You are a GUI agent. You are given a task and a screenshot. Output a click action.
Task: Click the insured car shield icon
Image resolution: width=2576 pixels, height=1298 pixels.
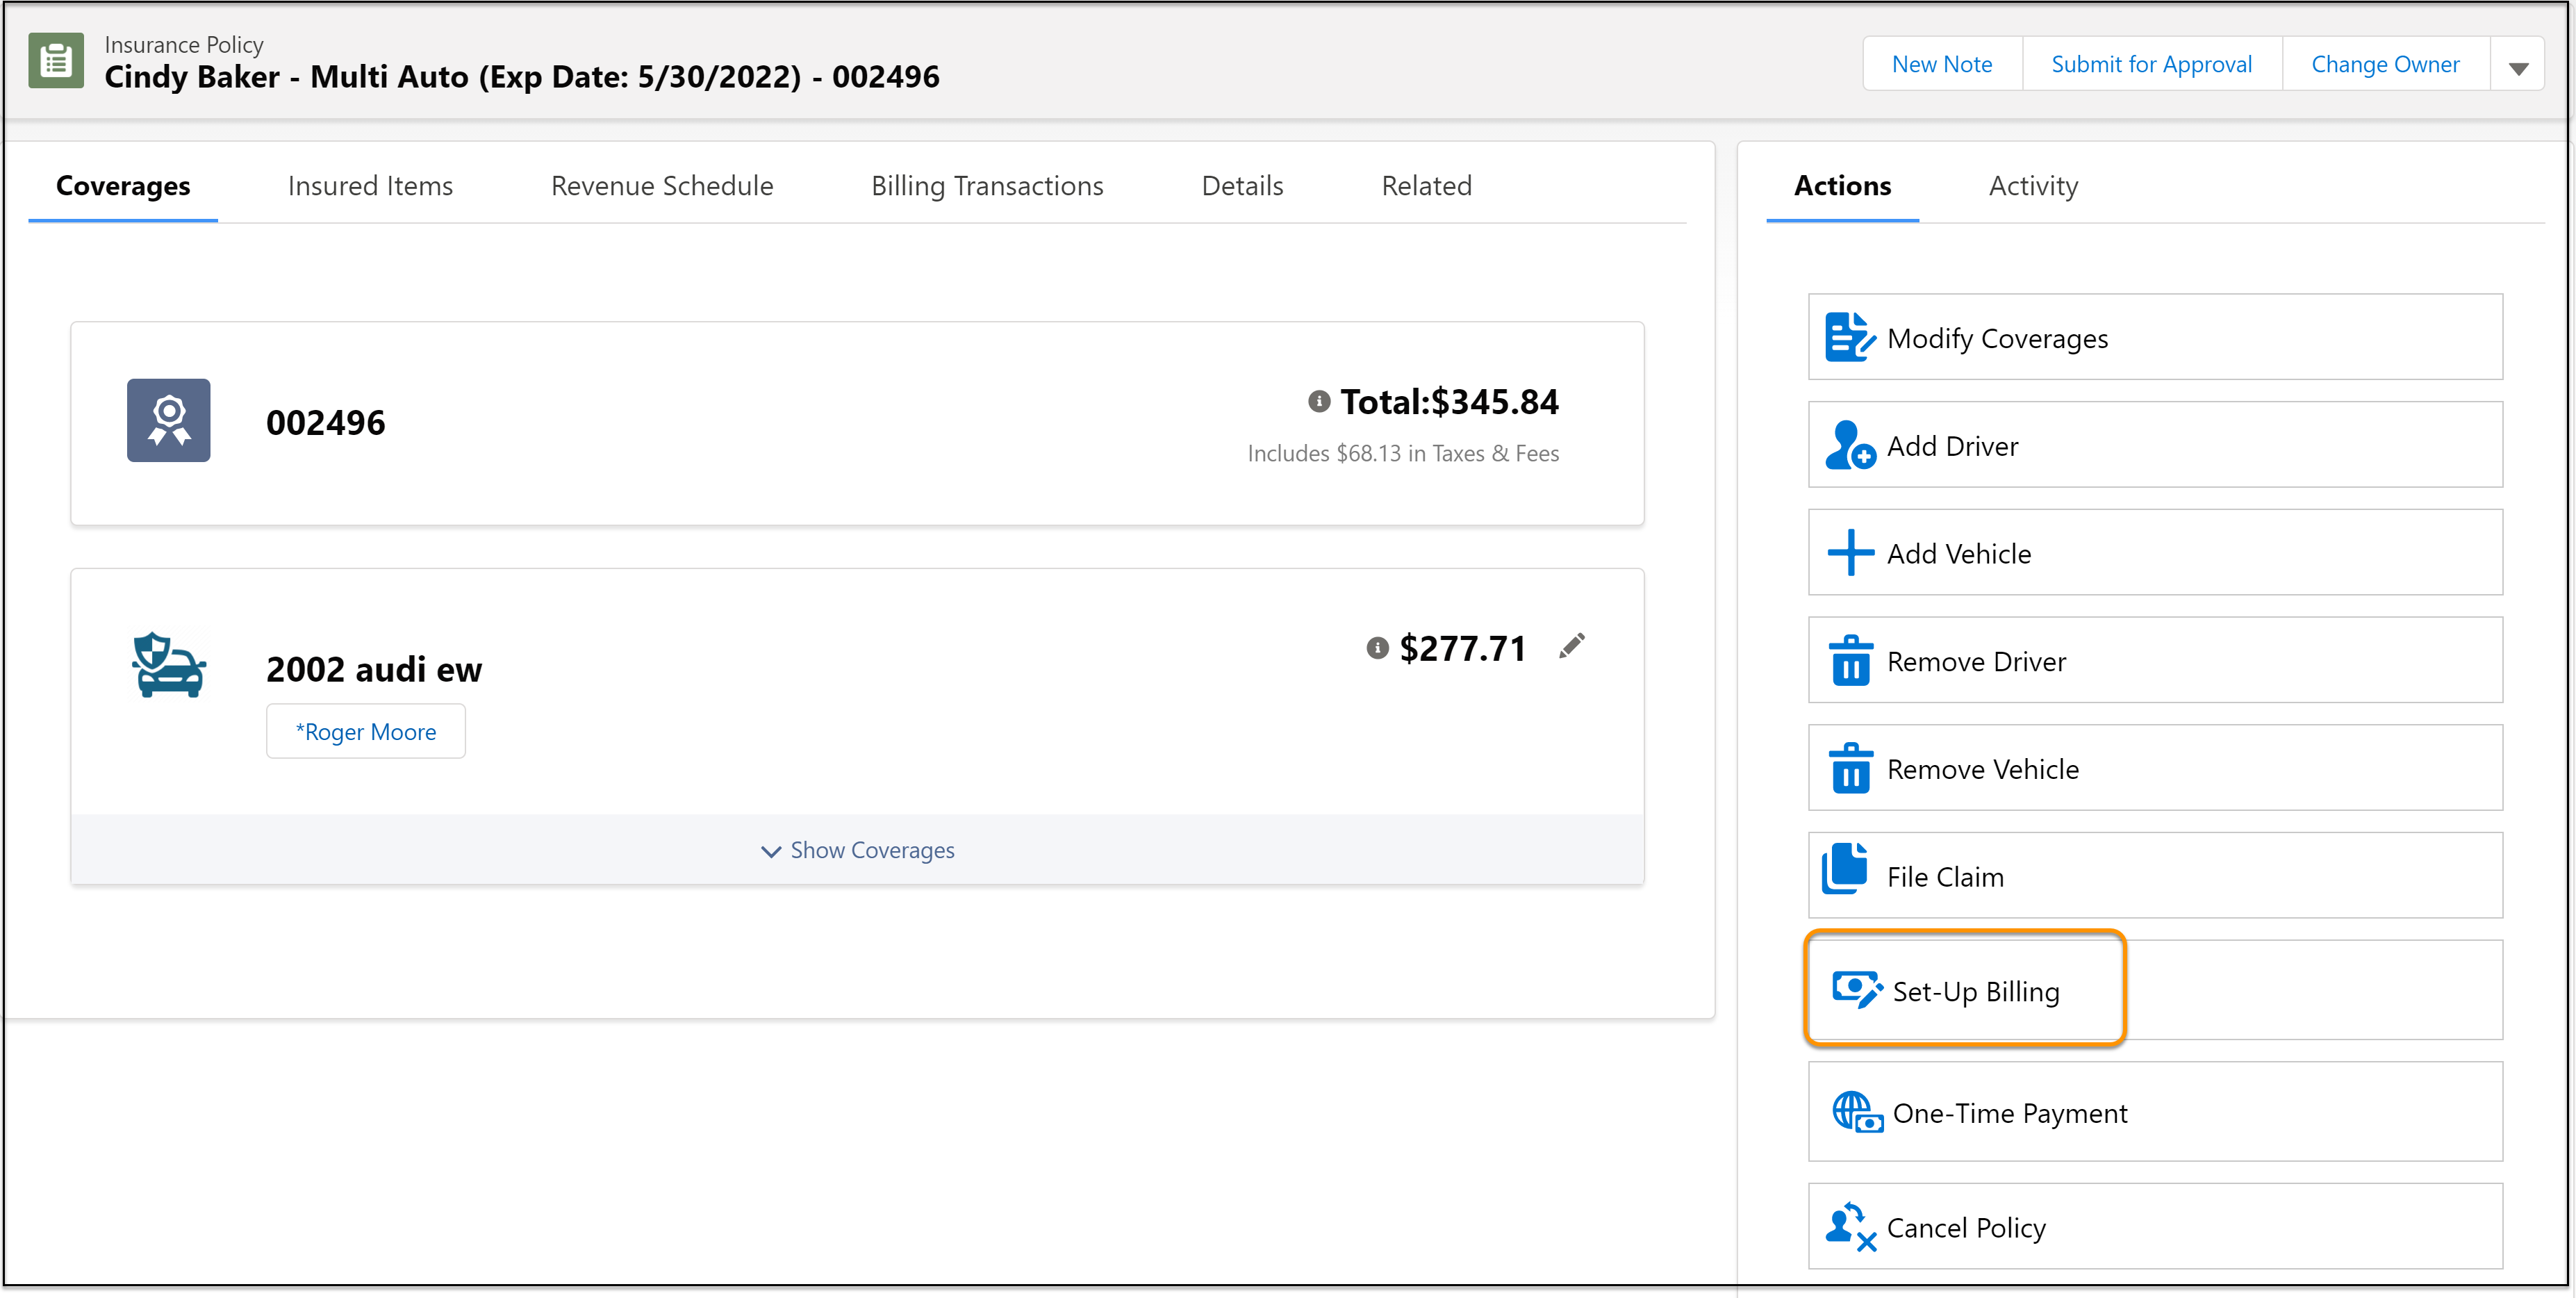pyautogui.click(x=168, y=664)
